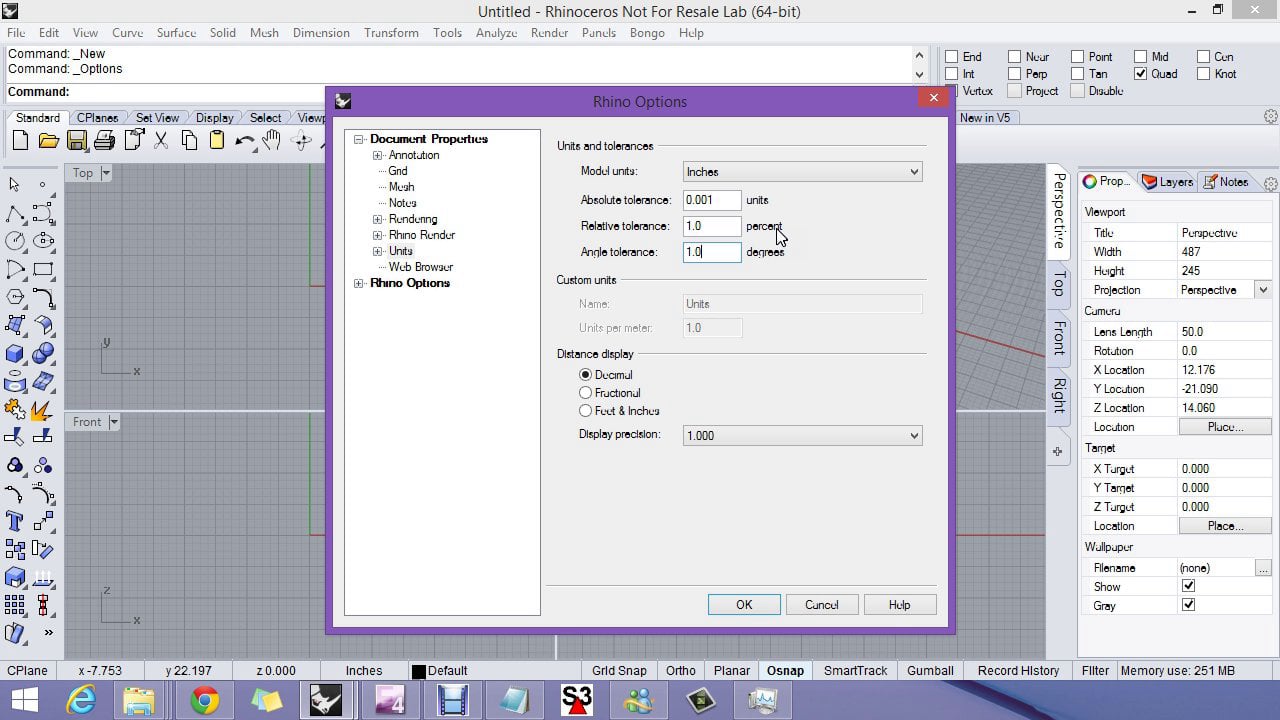Click the Box solid tool icon
The image size is (1280, 720).
[15, 354]
